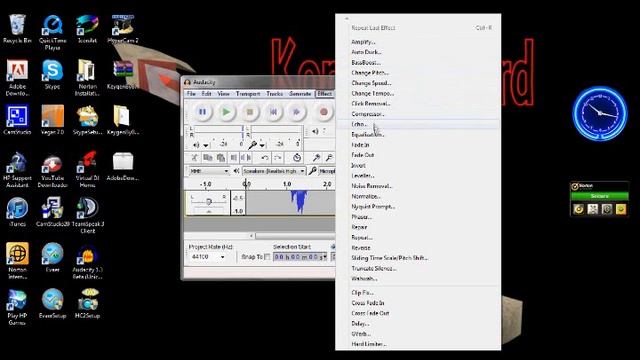Zoom in with the magnifier icon
640x360 pixels.
(316, 158)
